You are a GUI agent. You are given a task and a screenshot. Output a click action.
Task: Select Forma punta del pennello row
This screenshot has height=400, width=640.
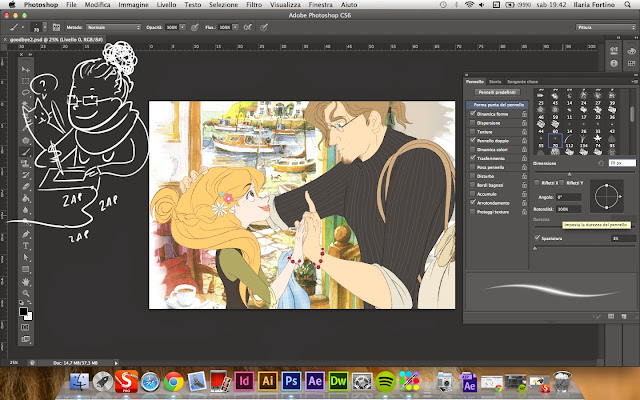497,105
